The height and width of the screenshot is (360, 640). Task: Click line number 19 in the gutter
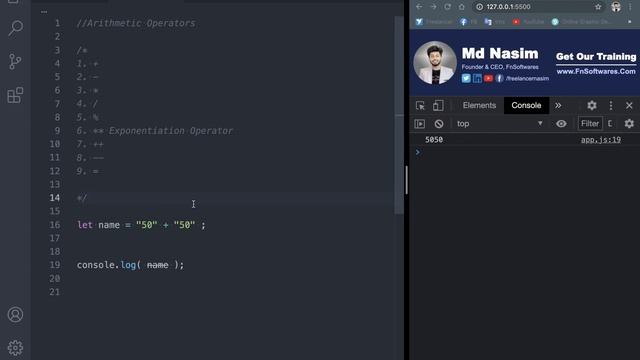[x=55, y=265]
